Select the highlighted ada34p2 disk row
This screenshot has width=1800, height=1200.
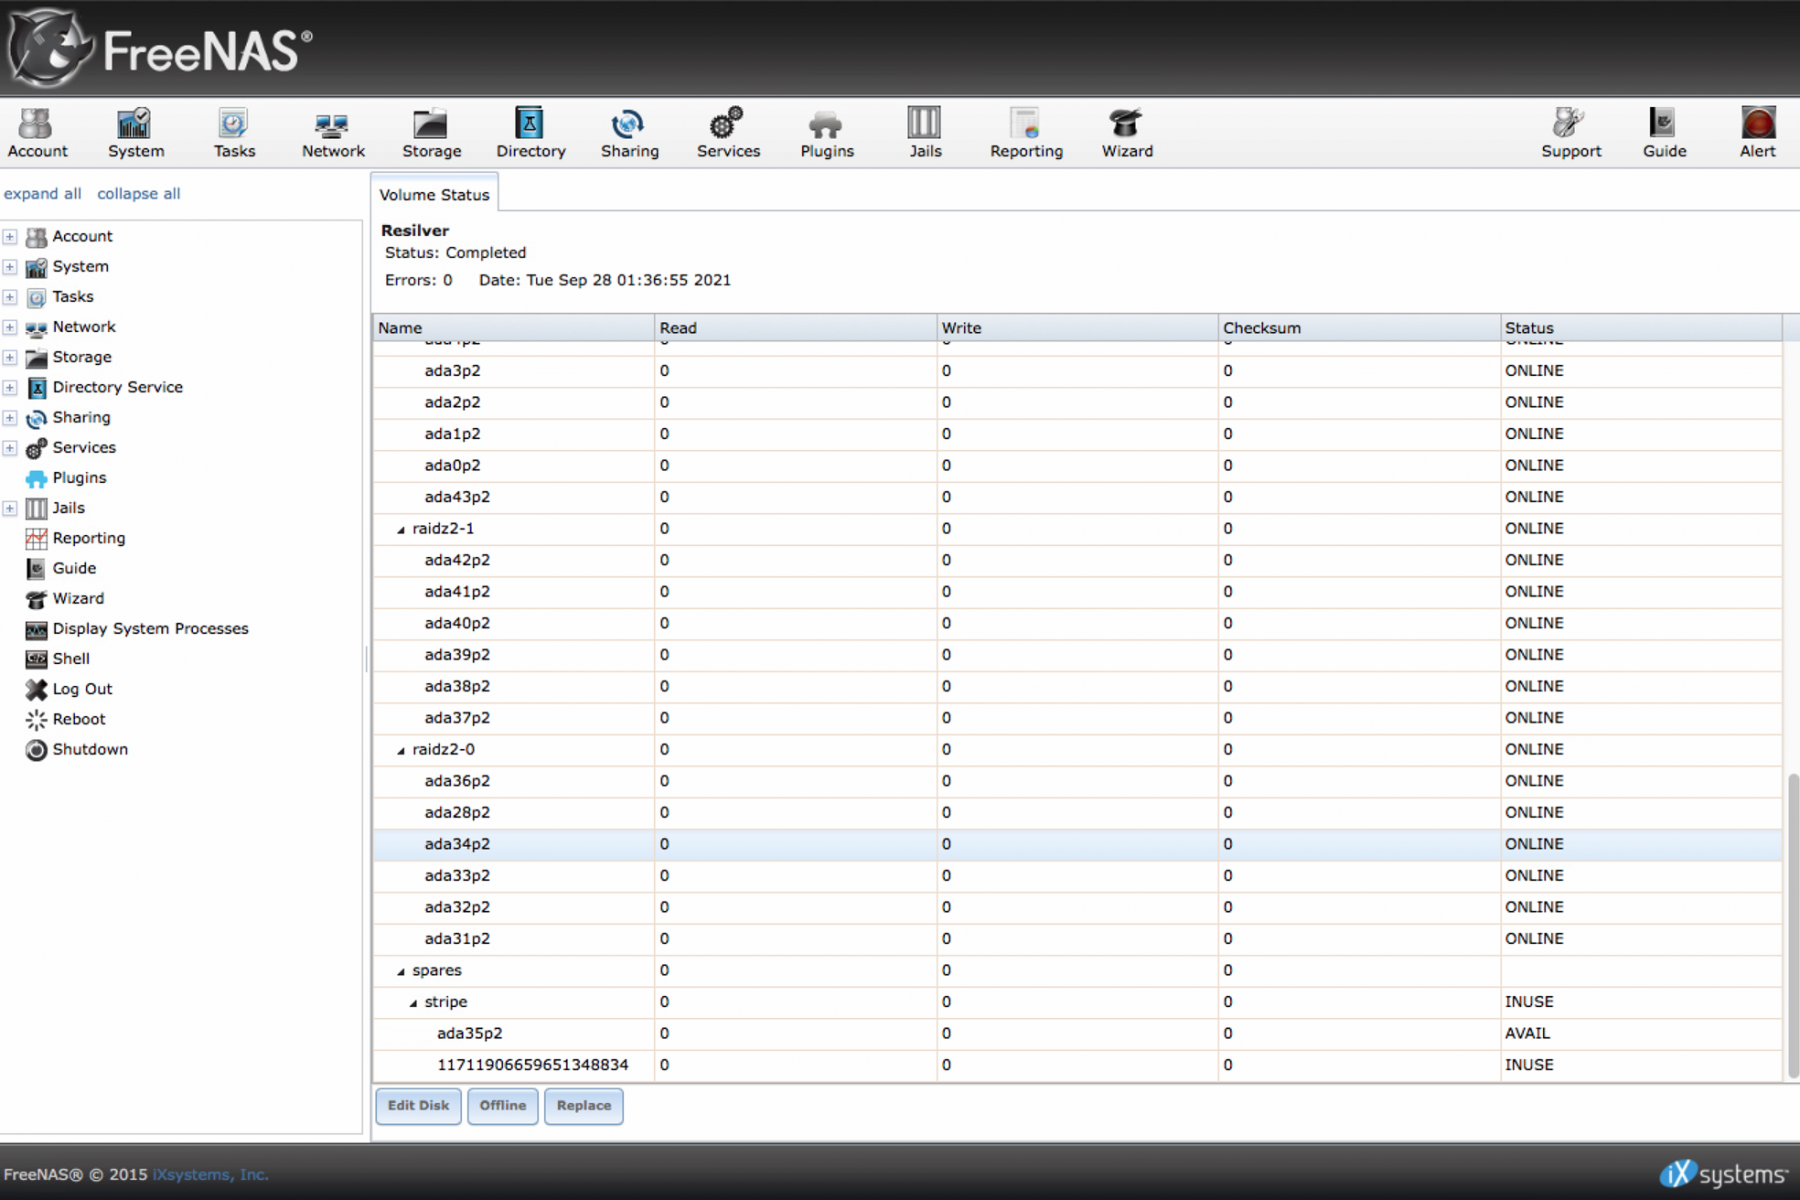1077,844
